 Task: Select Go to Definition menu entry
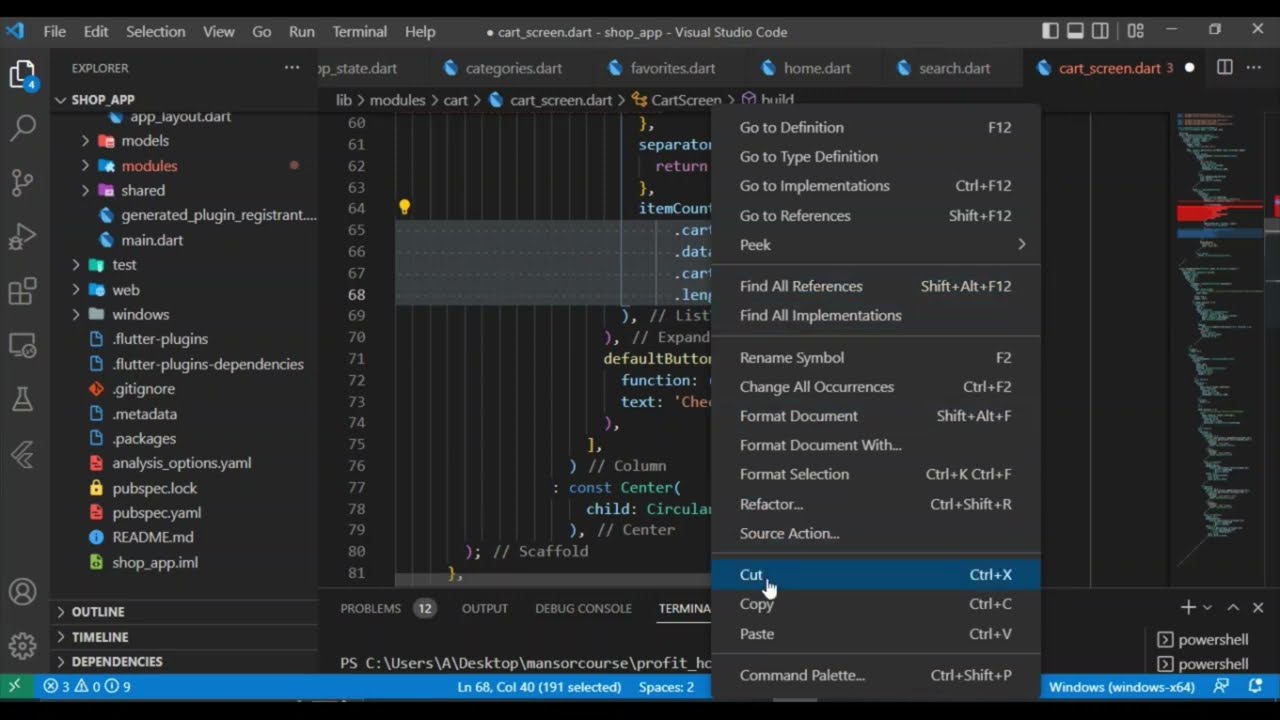click(876, 127)
